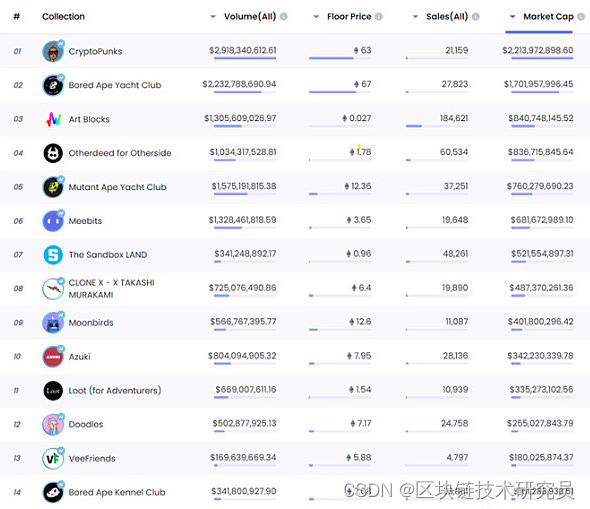Open the VeeFriends collection link
The image size is (590, 509).
(x=92, y=458)
